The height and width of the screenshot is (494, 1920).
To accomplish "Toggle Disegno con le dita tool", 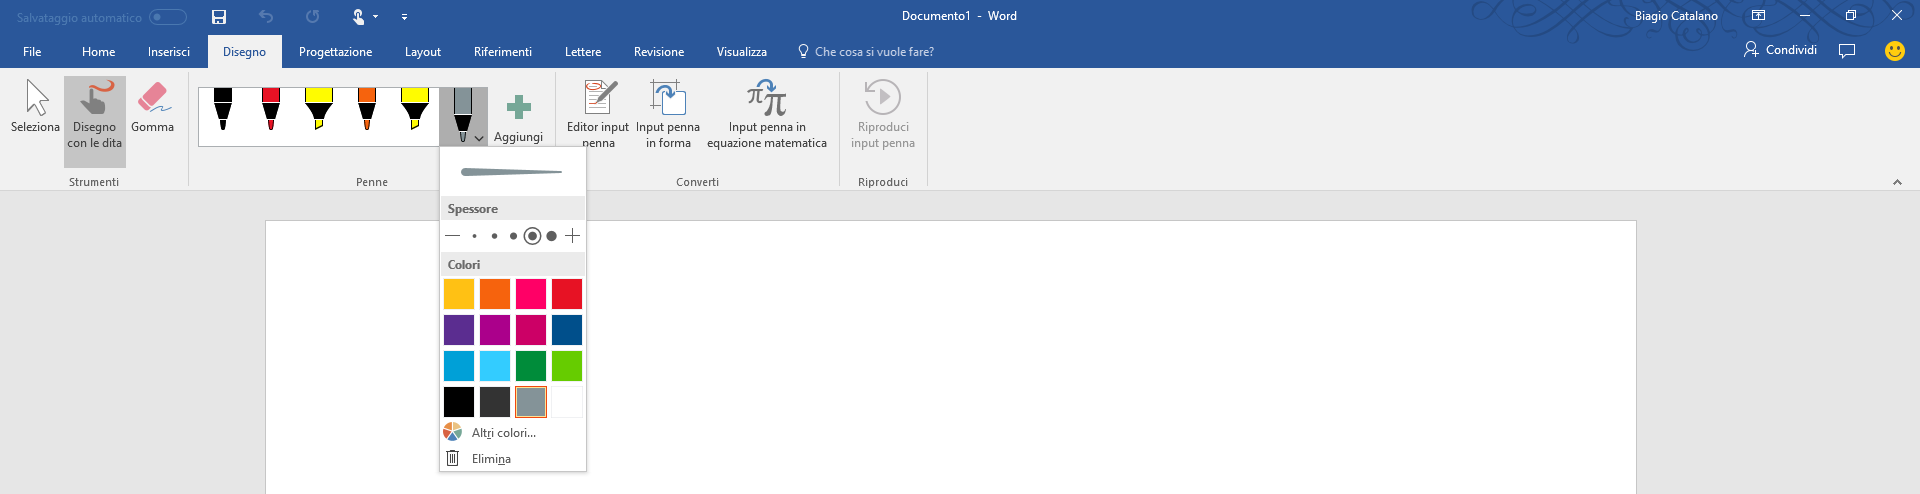I will (95, 120).
